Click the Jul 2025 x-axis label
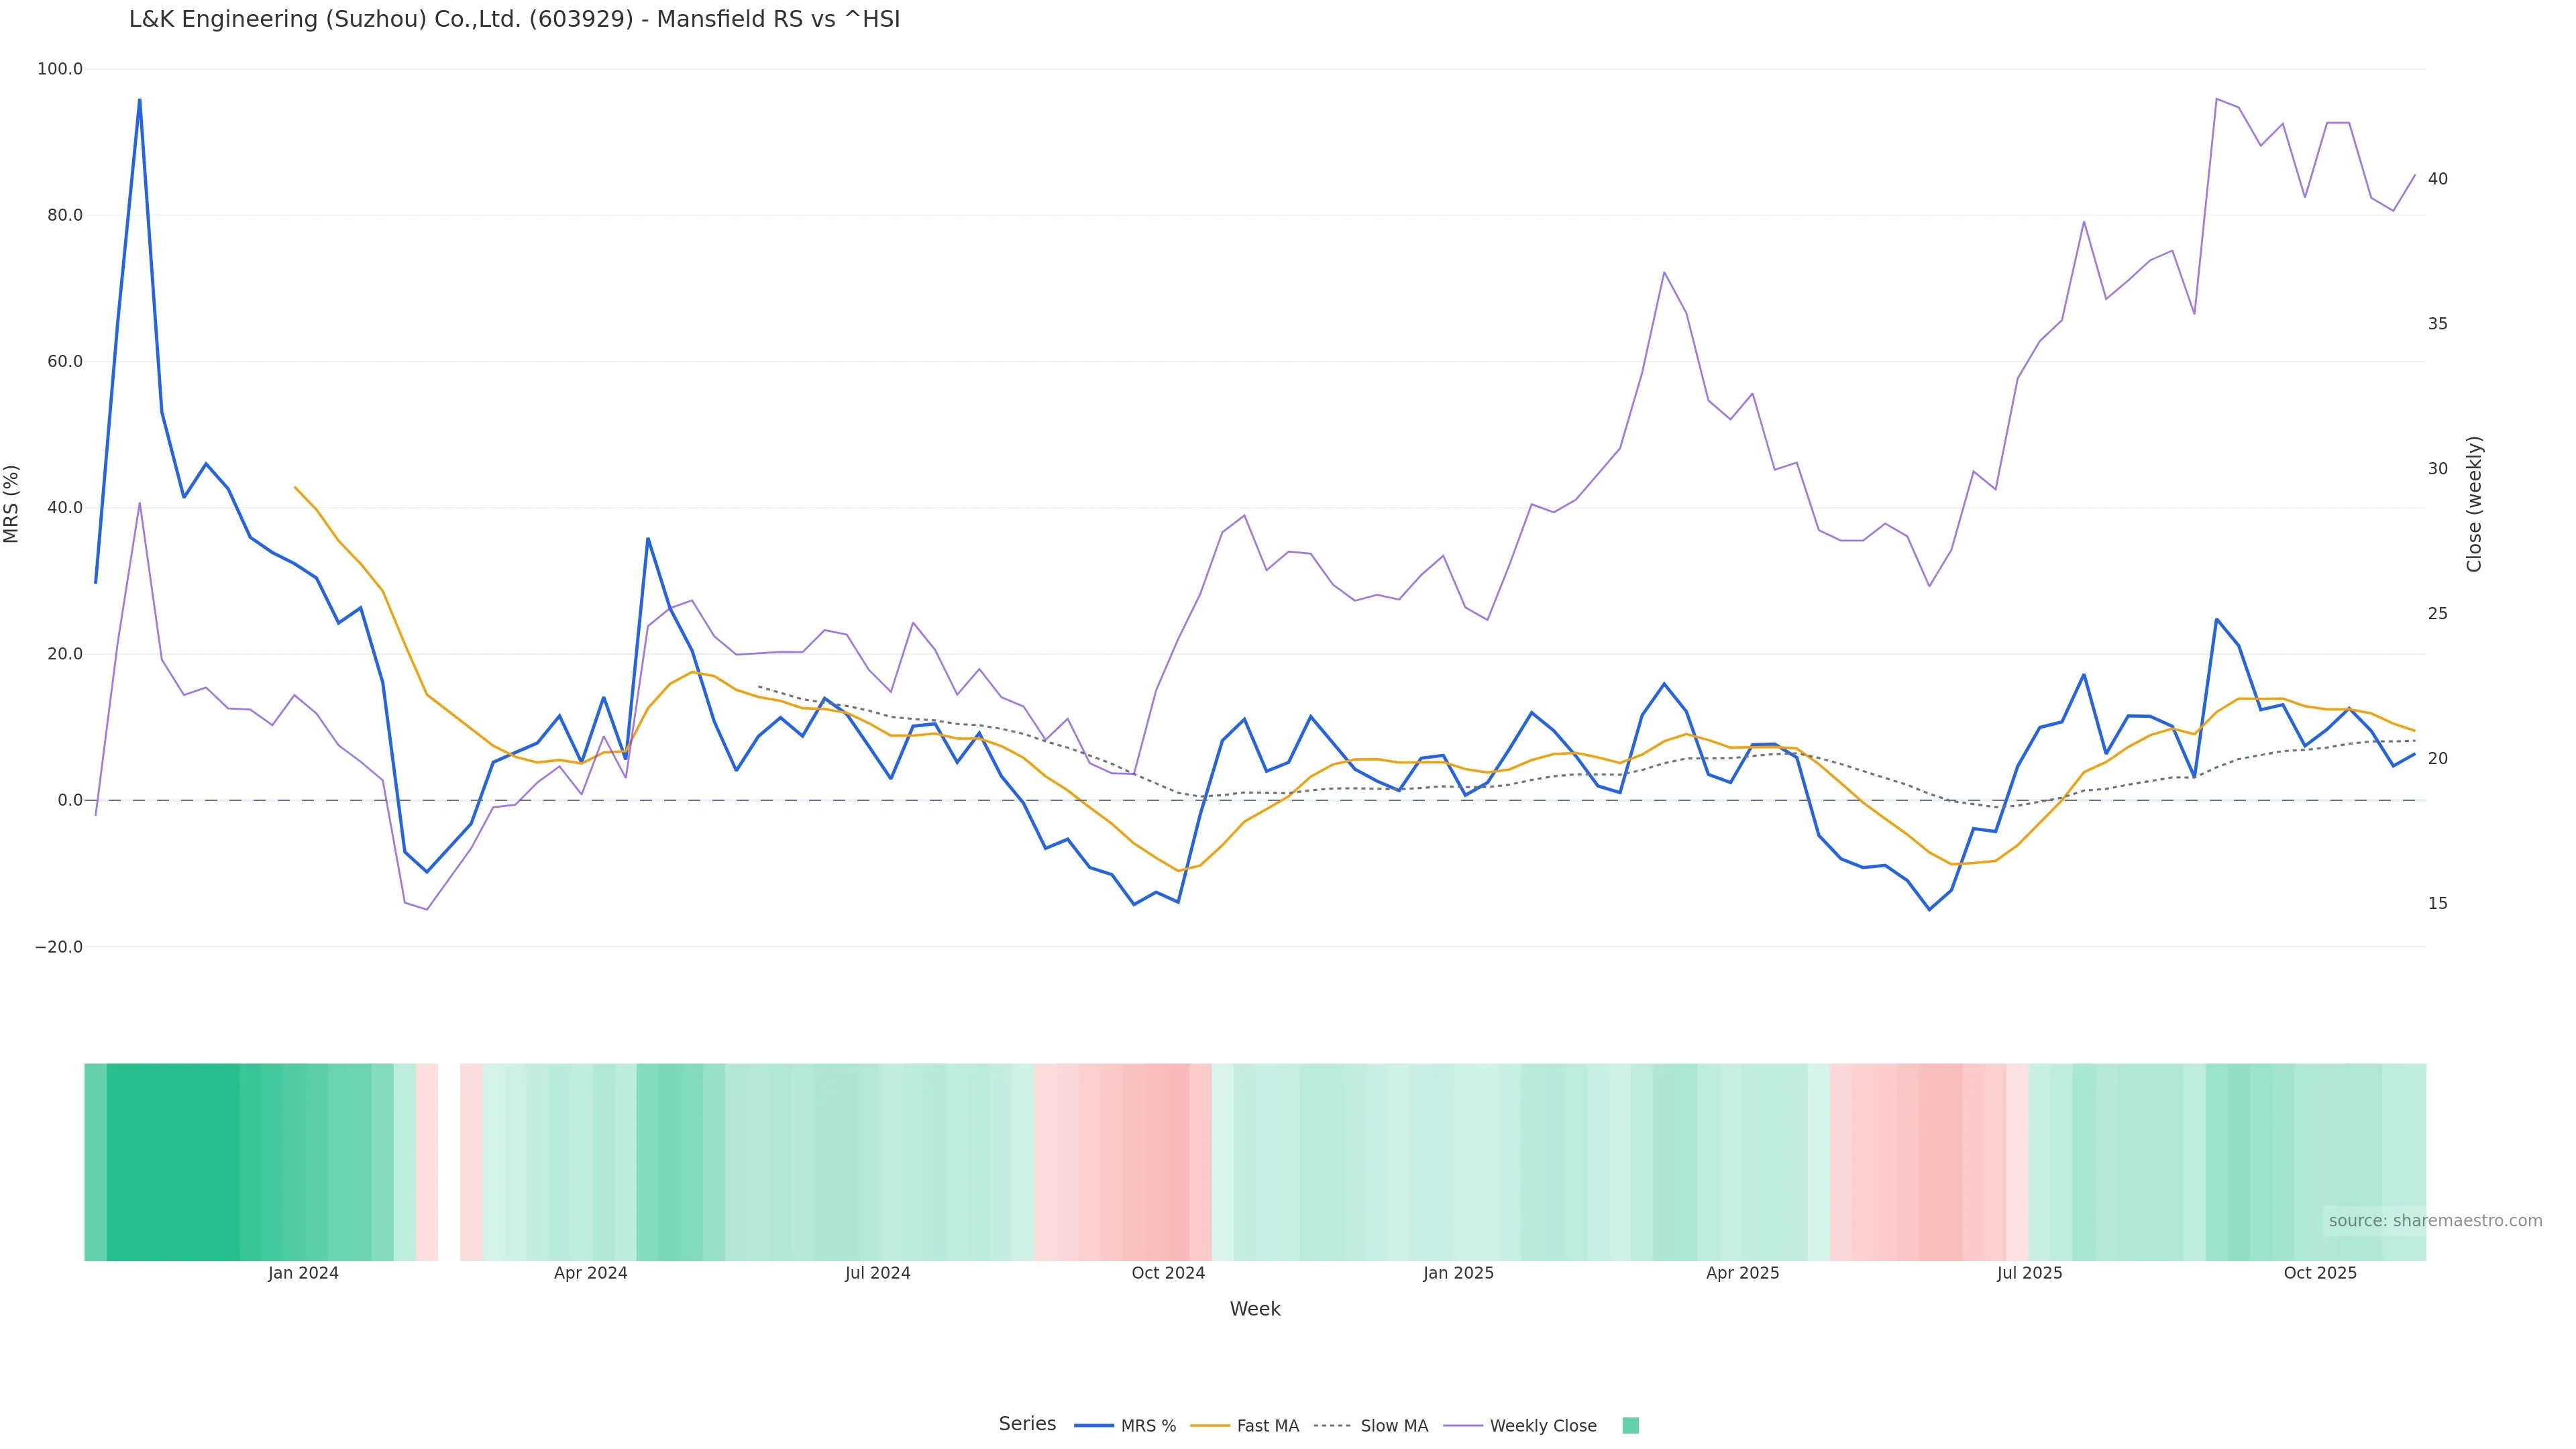Screen dimensions: 2576x1449 click(2029, 1273)
